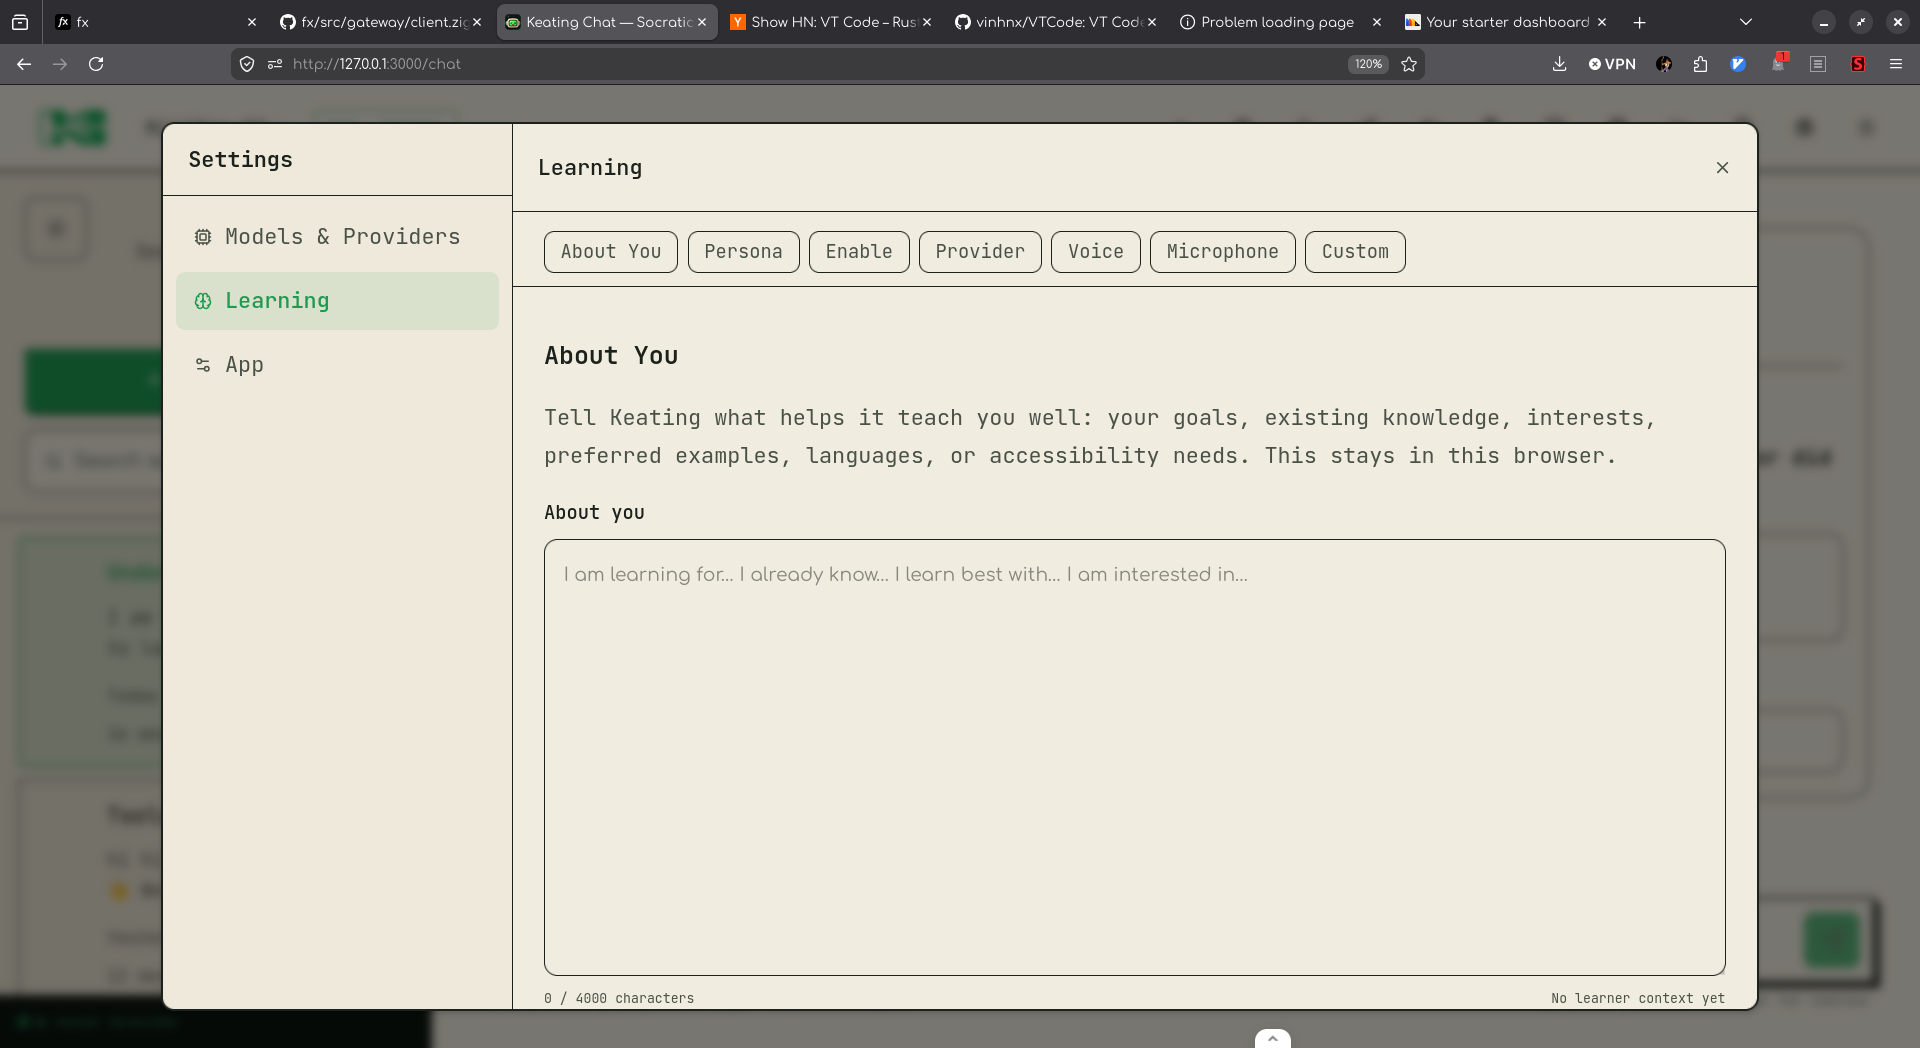Image resolution: width=1920 pixels, height=1048 pixels.
Task: Bookmark this page with star icon
Action: 1409,64
